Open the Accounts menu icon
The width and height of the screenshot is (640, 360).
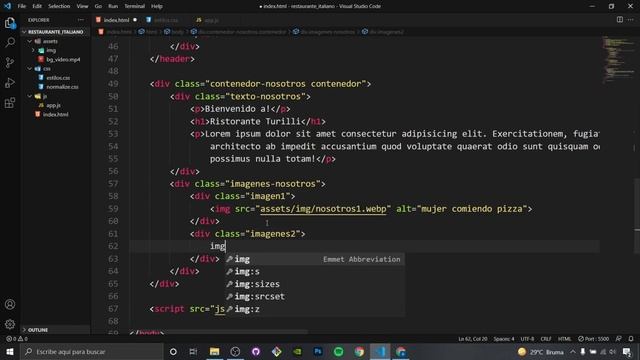(10, 304)
